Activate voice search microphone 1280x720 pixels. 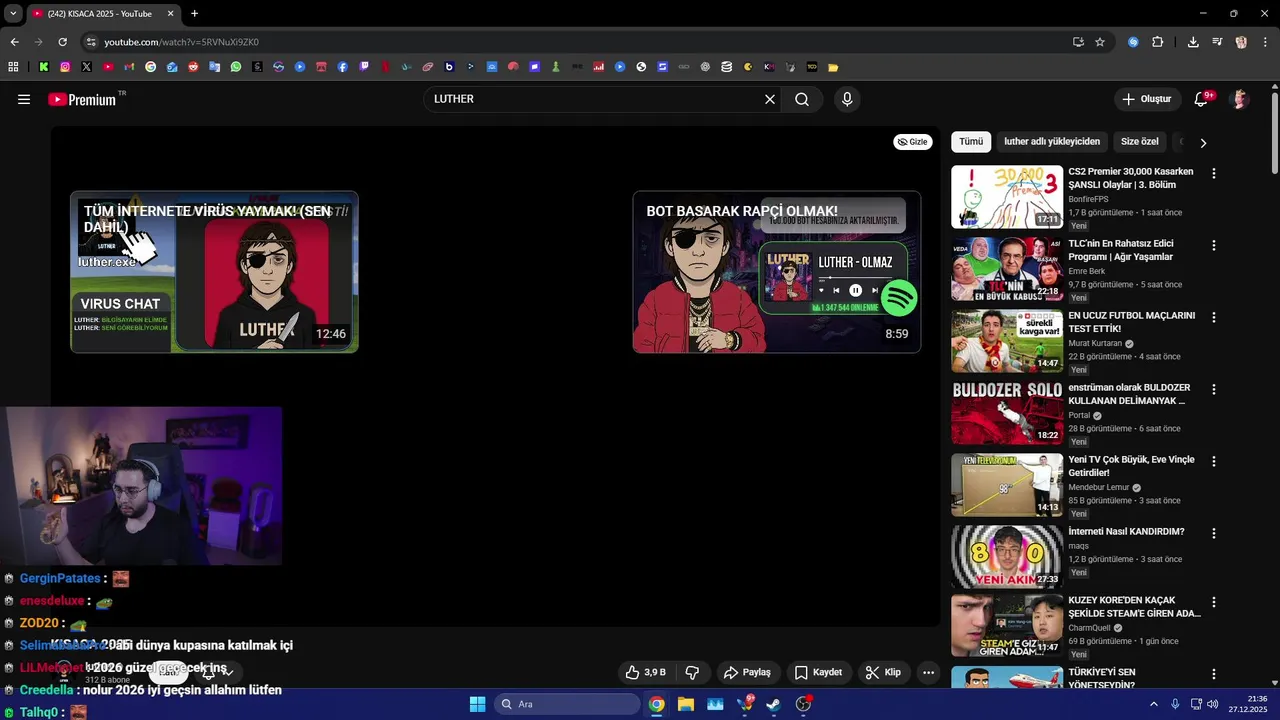847,99
